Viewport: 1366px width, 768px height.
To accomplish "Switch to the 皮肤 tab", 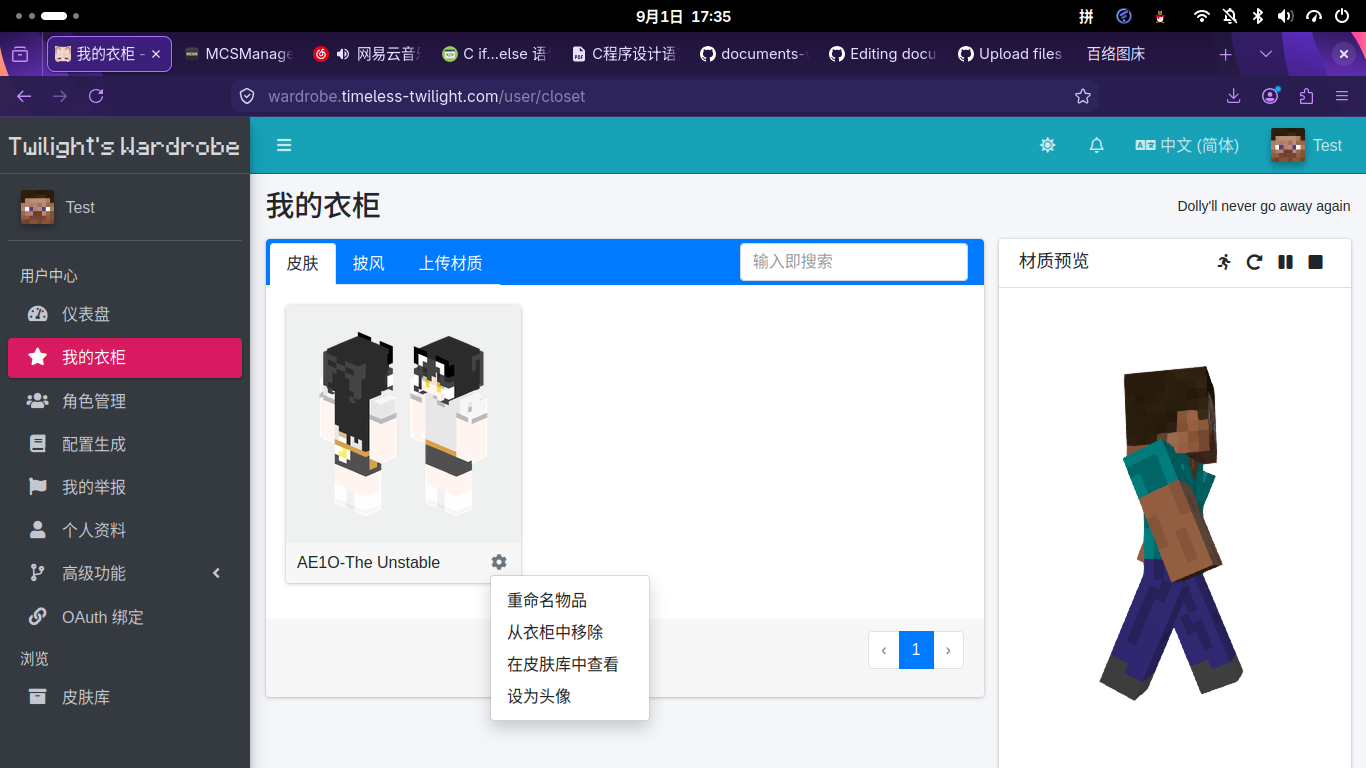I will (303, 263).
